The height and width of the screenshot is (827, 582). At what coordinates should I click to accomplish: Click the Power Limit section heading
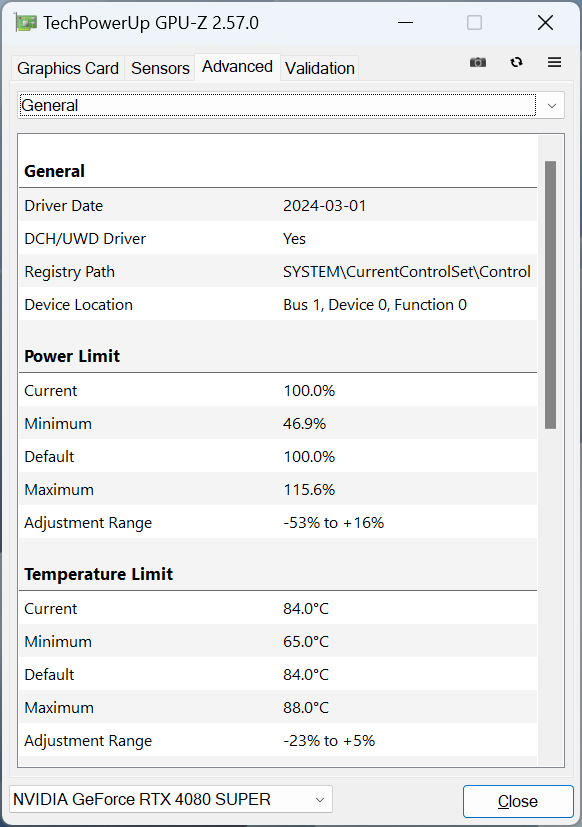(x=72, y=356)
